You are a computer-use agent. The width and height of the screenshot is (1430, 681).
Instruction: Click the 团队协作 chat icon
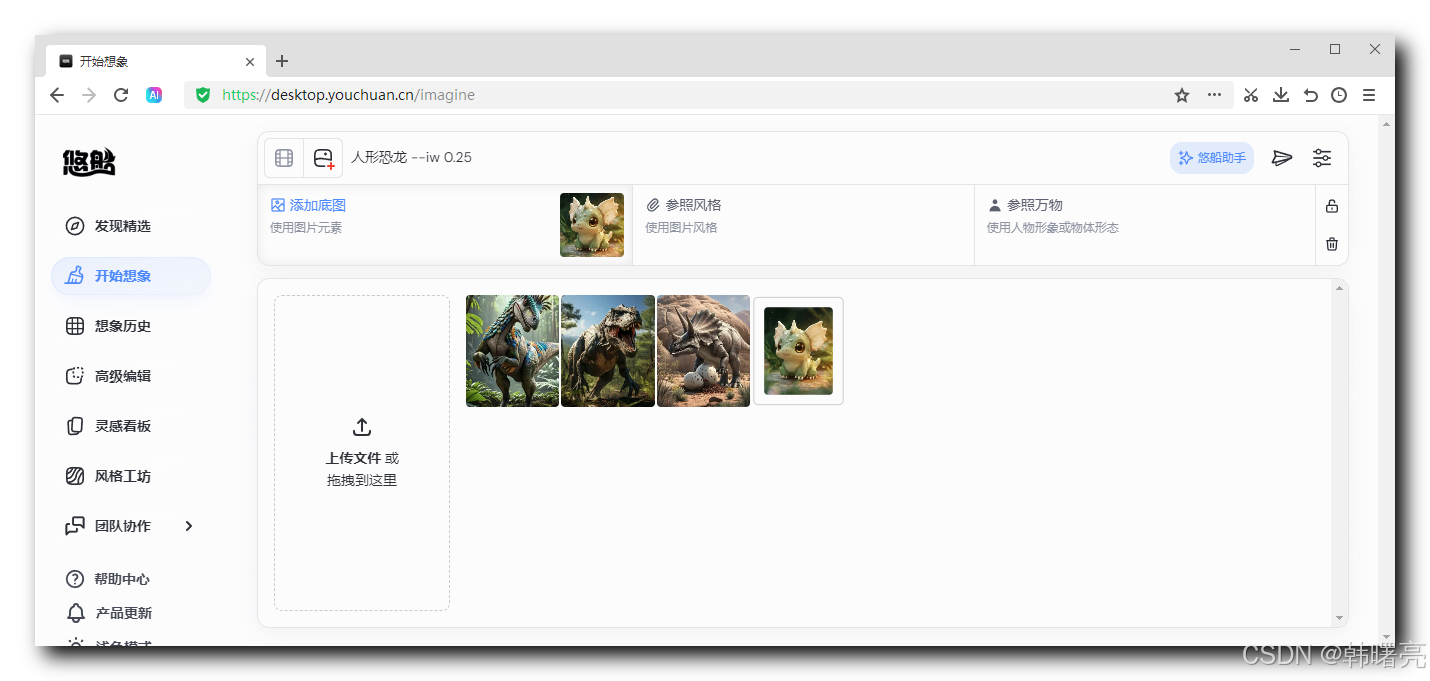pos(75,526)
